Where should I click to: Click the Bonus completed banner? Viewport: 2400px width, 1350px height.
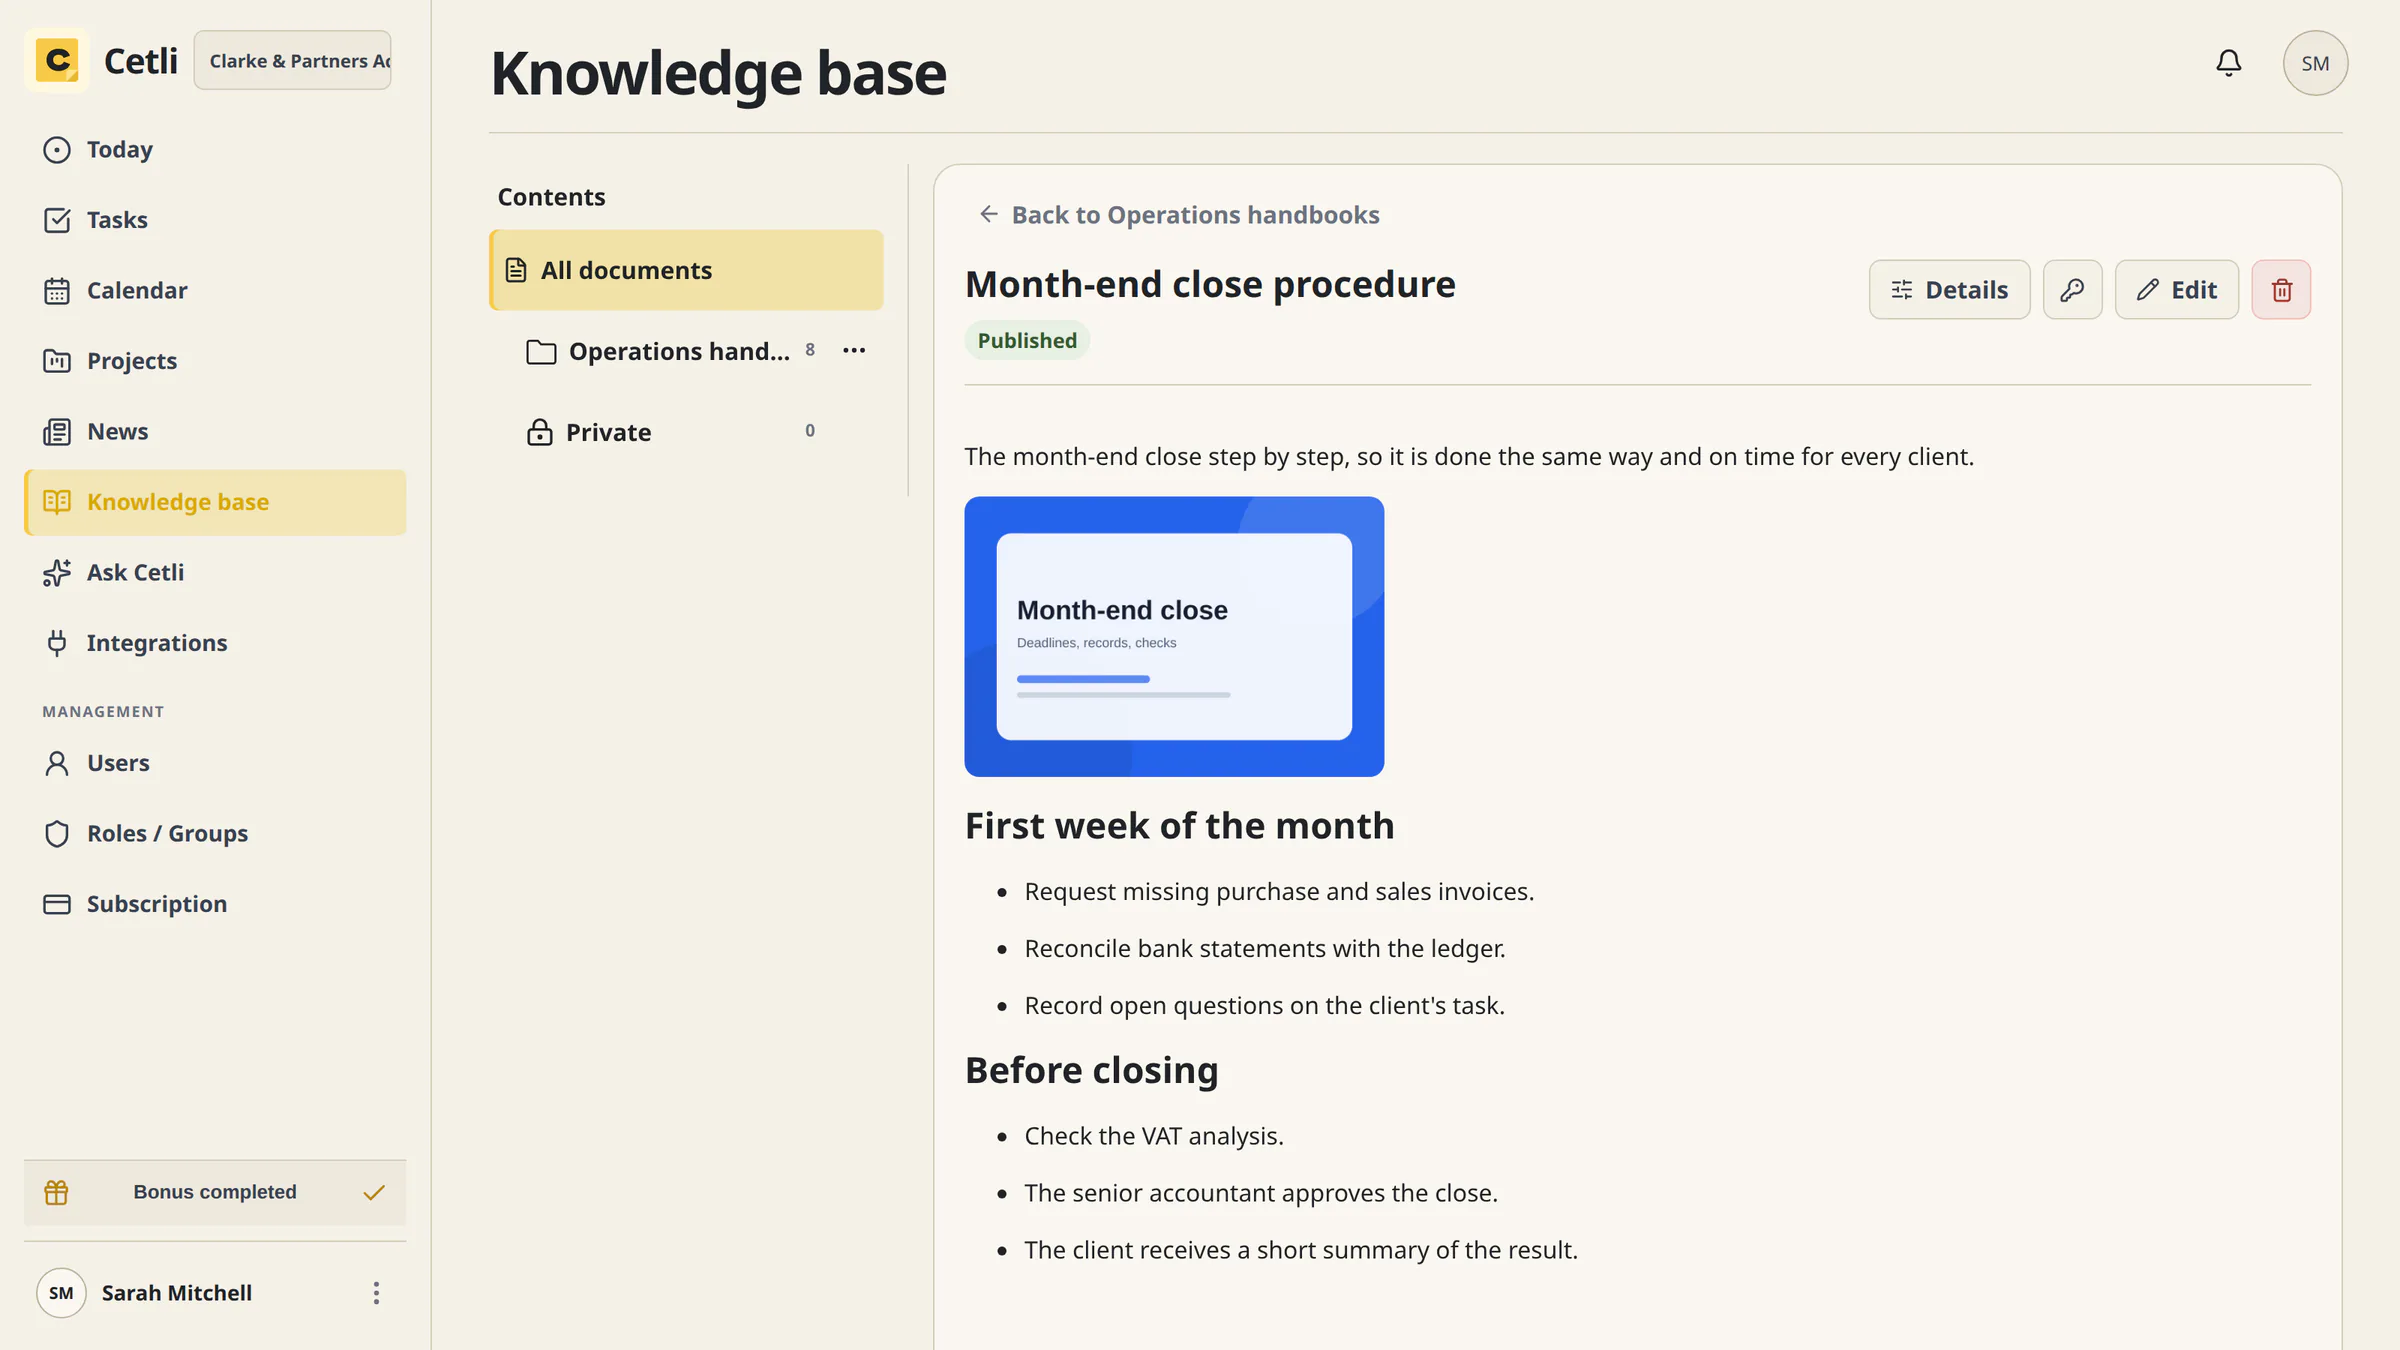click(x=215, y=1192)
